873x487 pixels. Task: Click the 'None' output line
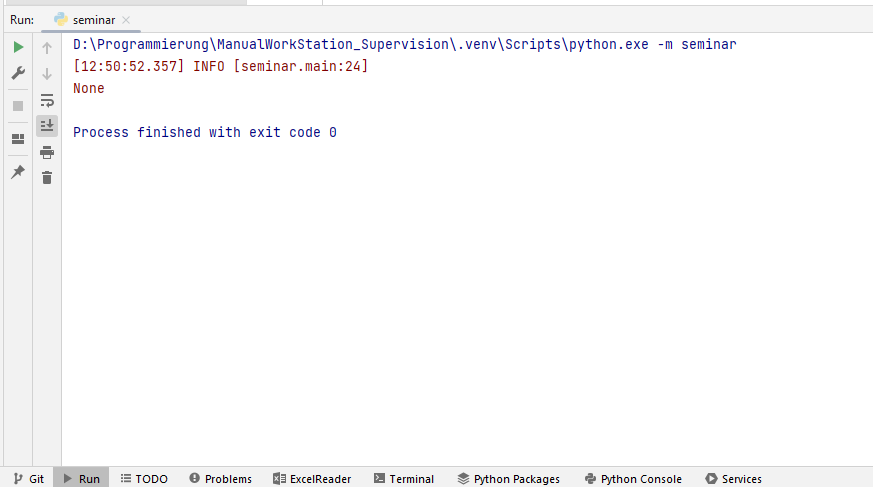pos(89,88)
